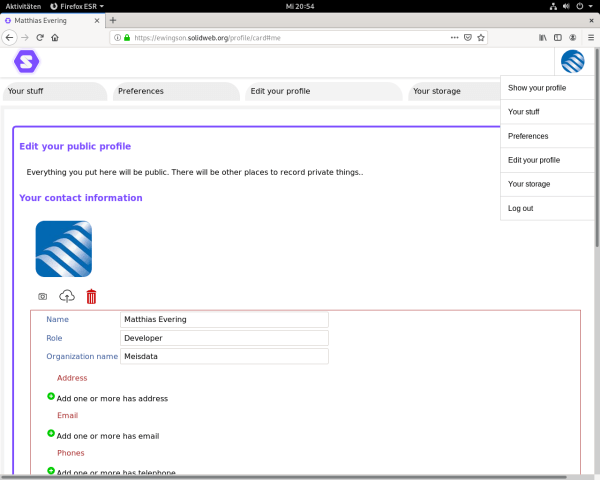The width and height of the screenshot is (600, 480).
Task: Open Firefox ESR application menu dropdown
Action: coord(77,6)
